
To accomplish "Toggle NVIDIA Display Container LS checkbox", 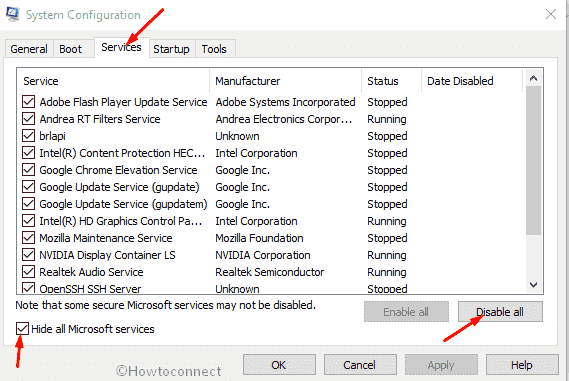I will tap(28, 255).
